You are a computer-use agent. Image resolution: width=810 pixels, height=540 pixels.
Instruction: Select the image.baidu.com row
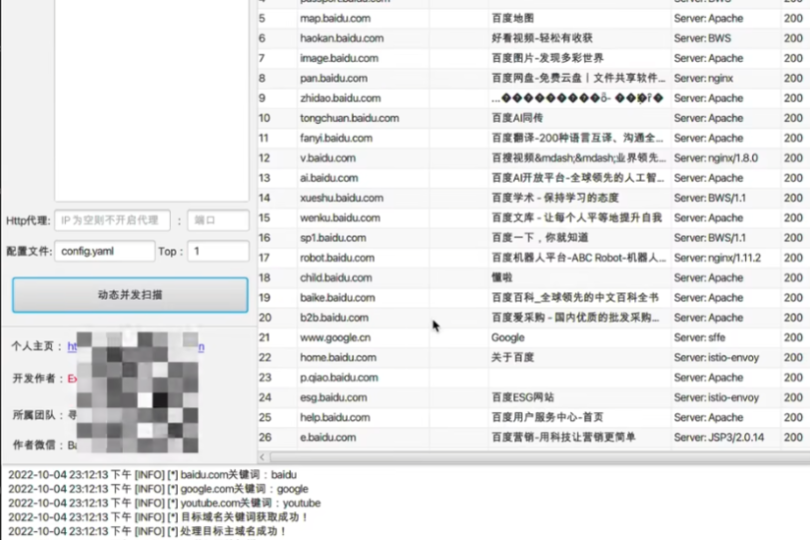pos(534,58)
